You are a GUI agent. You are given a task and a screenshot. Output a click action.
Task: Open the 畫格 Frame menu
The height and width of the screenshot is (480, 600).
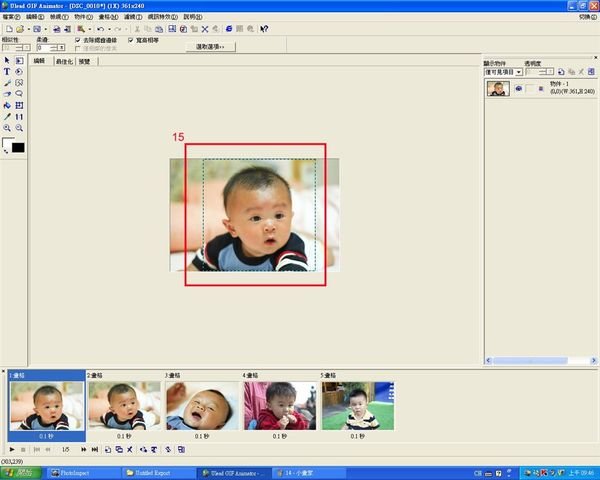(108, 17)
